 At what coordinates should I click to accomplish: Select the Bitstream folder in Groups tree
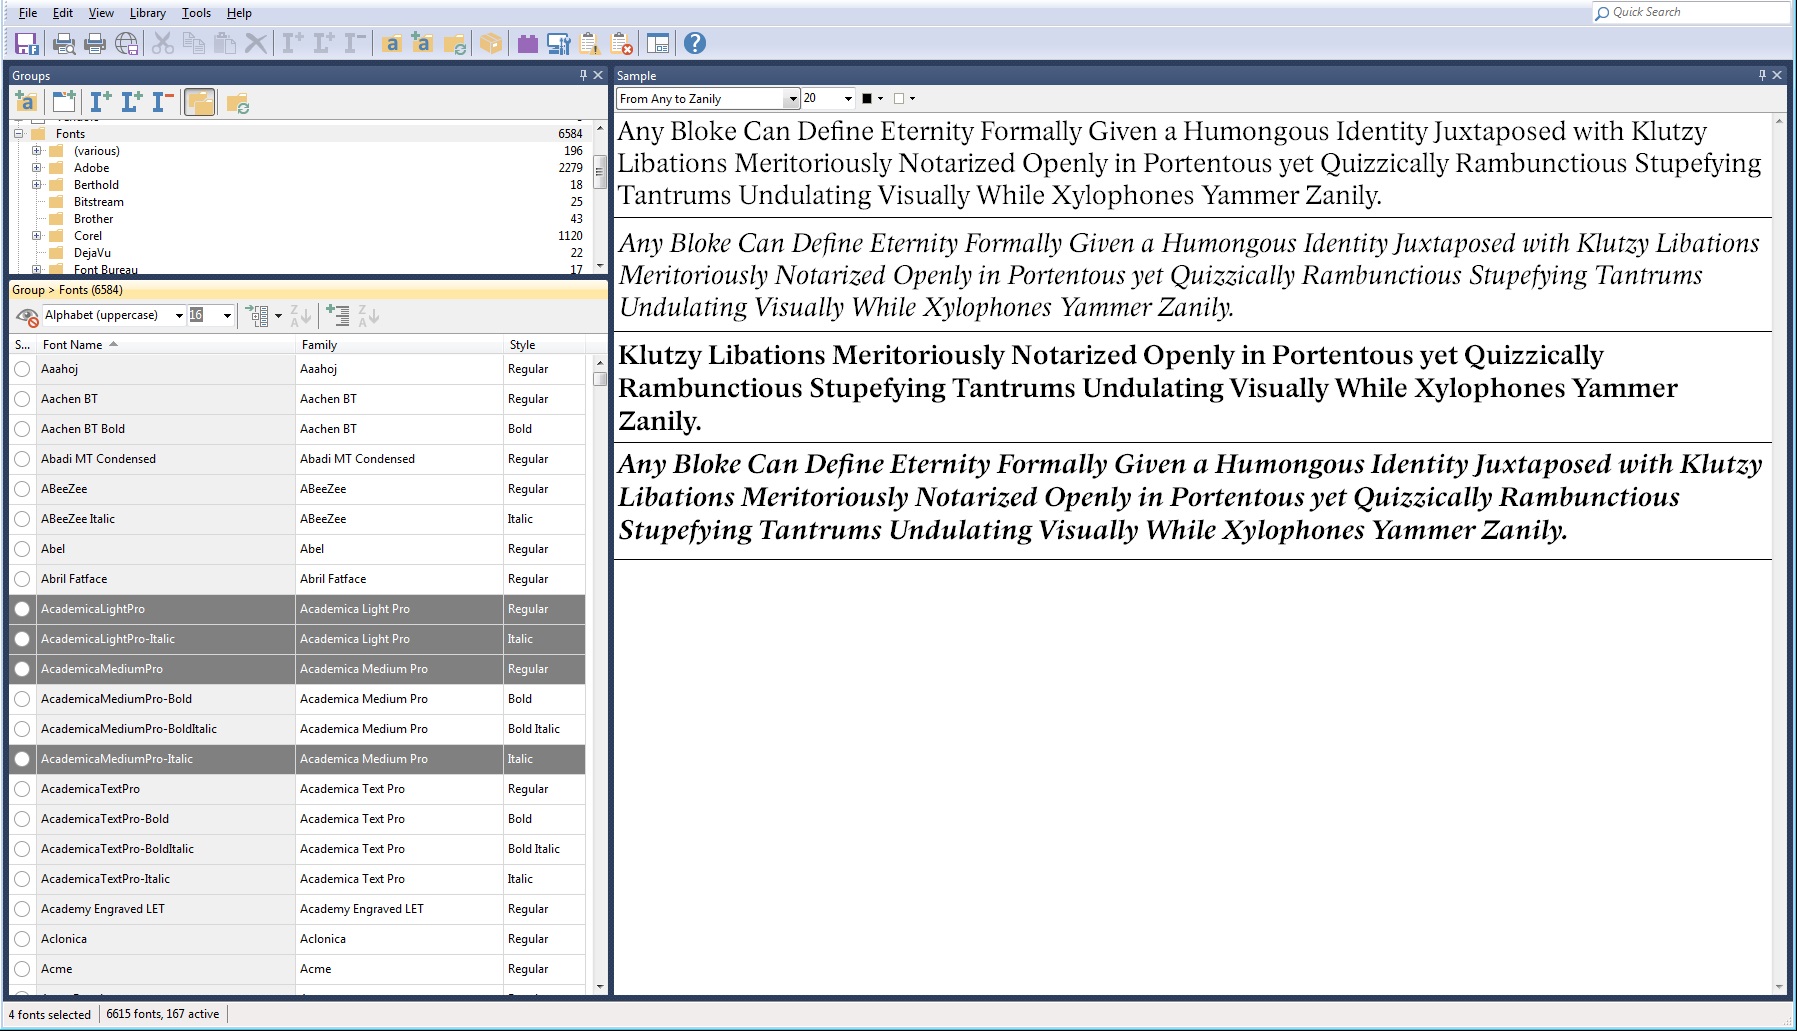click(99, 202)
